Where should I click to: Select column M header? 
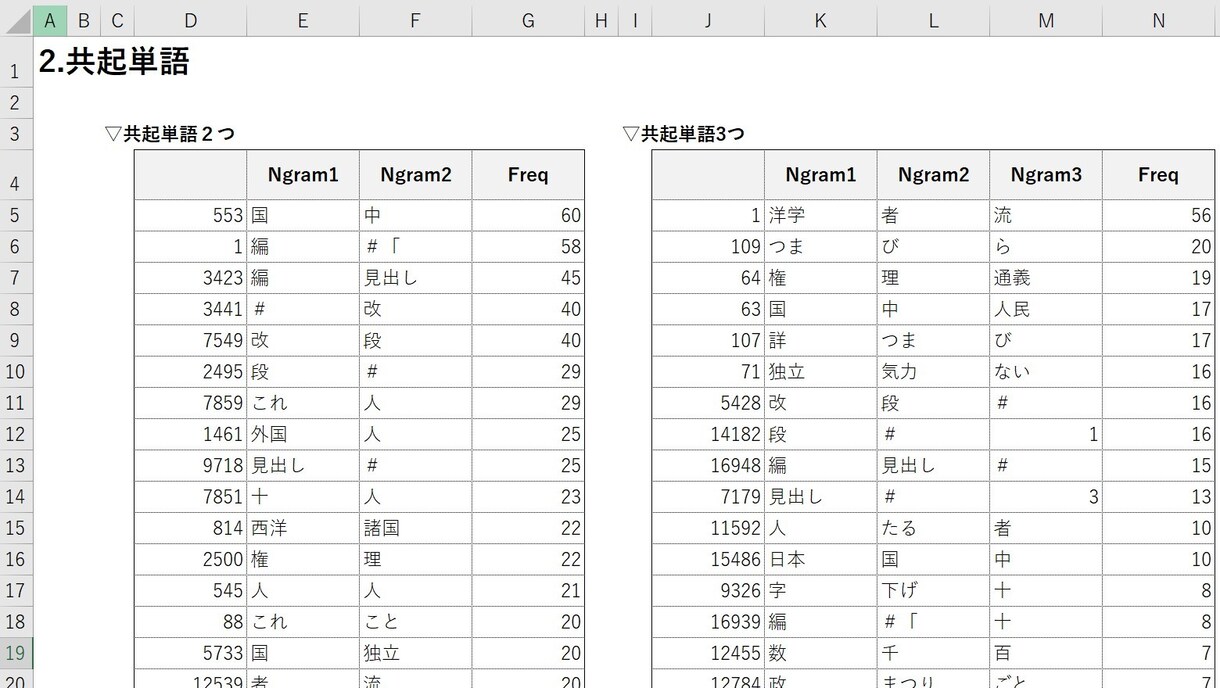click(1046, 20)
